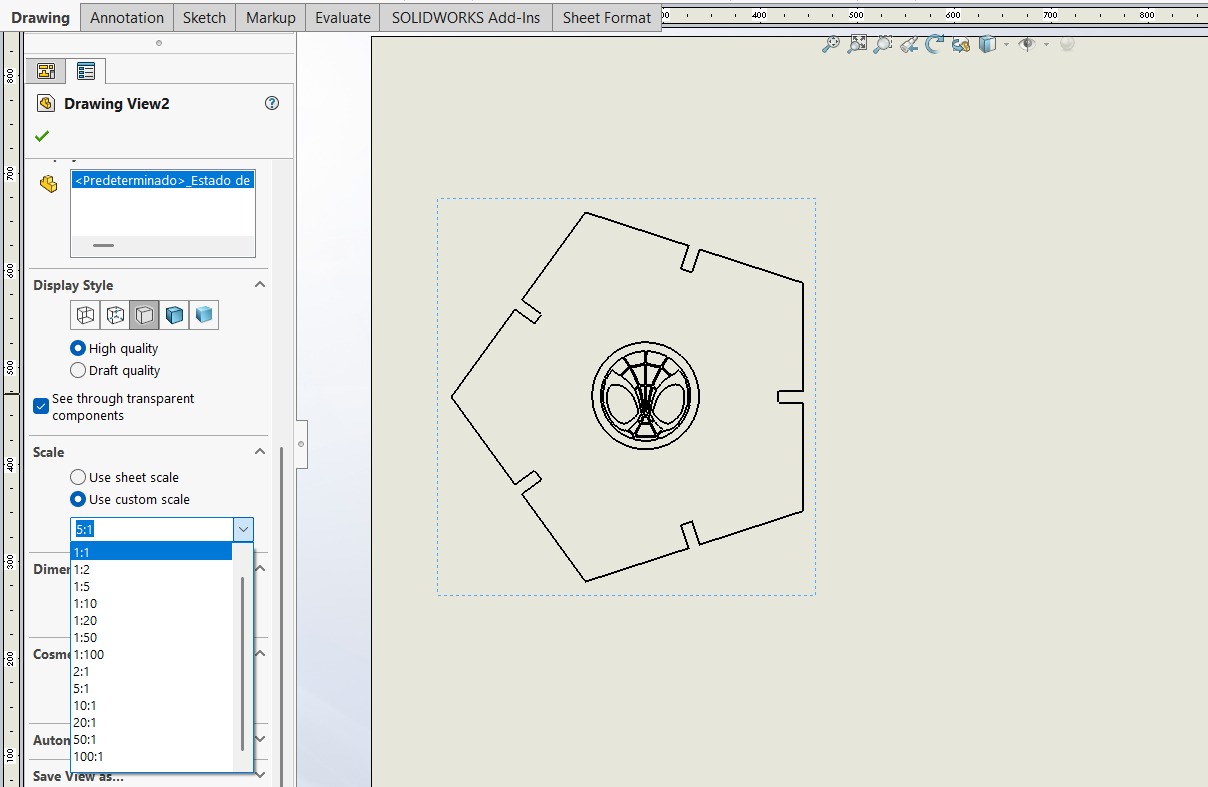The width and height of the screenshot is (1208, 787).
Task: Choose Use sheet scale option
Action: pos(78,477)
